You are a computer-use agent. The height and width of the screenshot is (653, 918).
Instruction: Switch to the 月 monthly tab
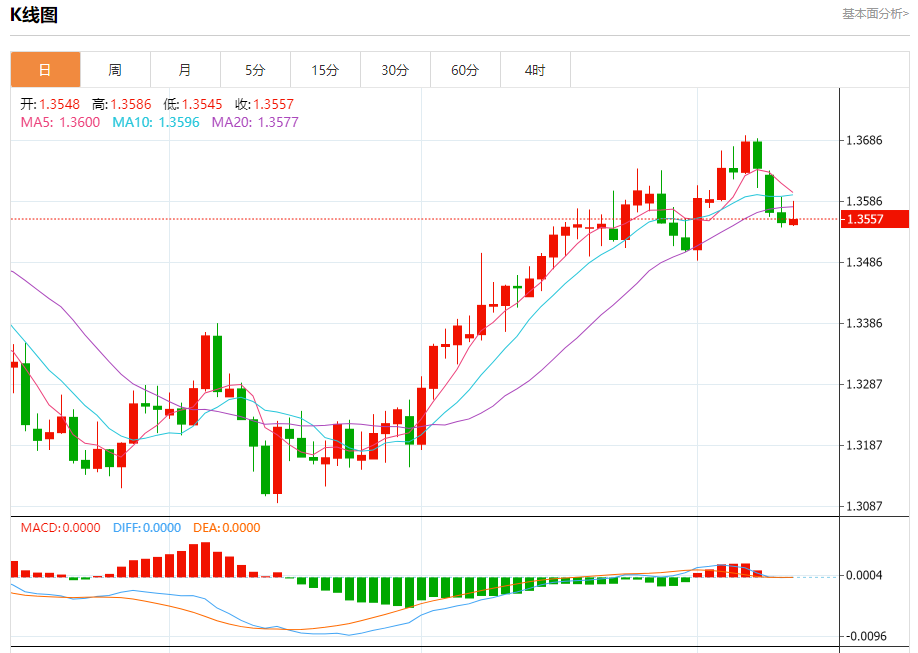(x=185, y=70)
